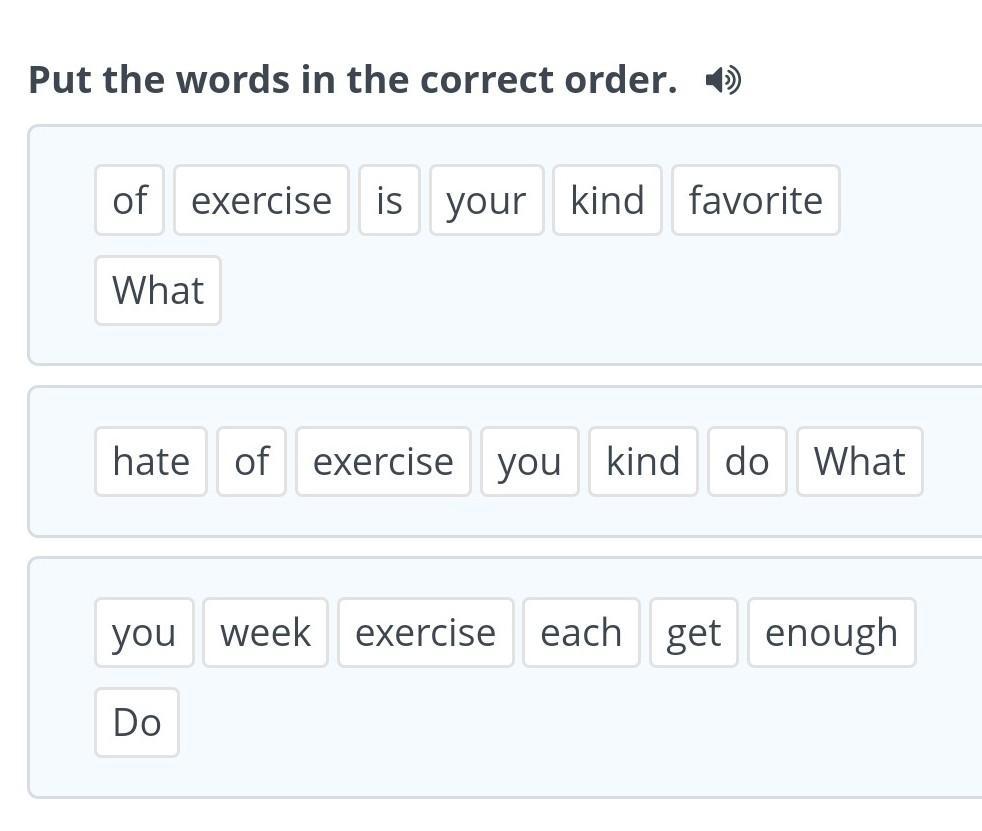Image resolution: width=982 pixels, height=831 pixels.
Task: Pick the 'is' word tile
Action: pyautogui.click(x=389, y=201)
